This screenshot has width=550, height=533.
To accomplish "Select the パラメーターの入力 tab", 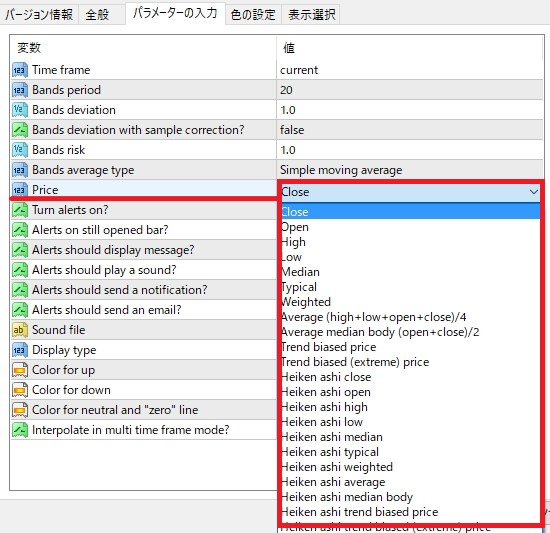I will [175, 13].
